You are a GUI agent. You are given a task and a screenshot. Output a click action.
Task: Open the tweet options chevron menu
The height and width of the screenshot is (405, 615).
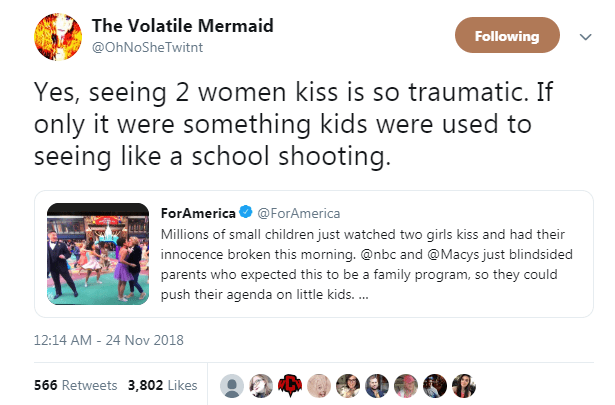coord(584,37)
